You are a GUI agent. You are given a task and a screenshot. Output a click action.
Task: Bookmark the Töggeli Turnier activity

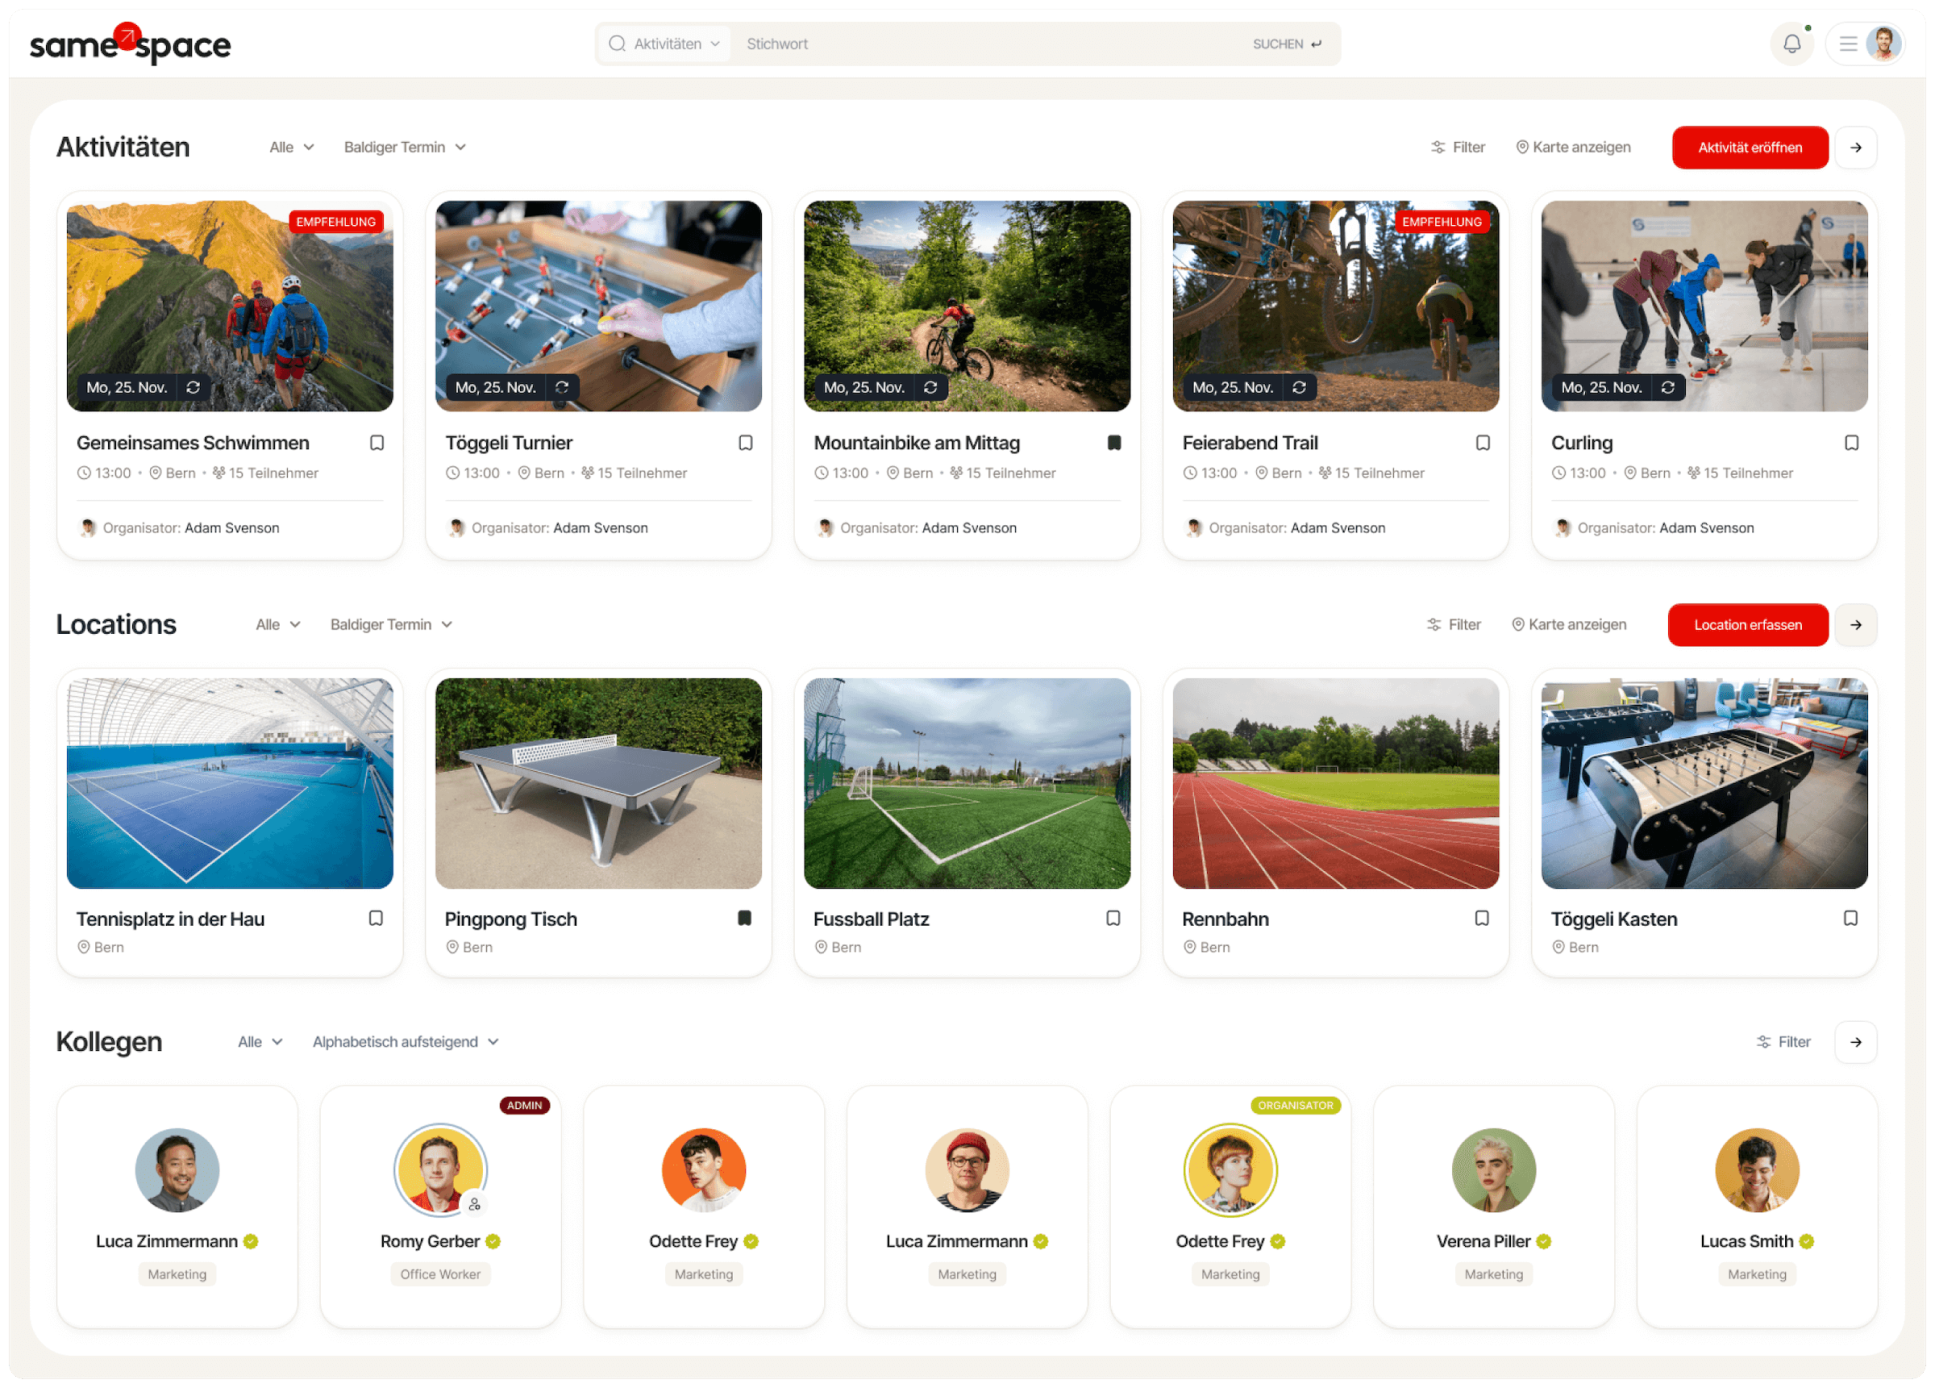point(746,443)
